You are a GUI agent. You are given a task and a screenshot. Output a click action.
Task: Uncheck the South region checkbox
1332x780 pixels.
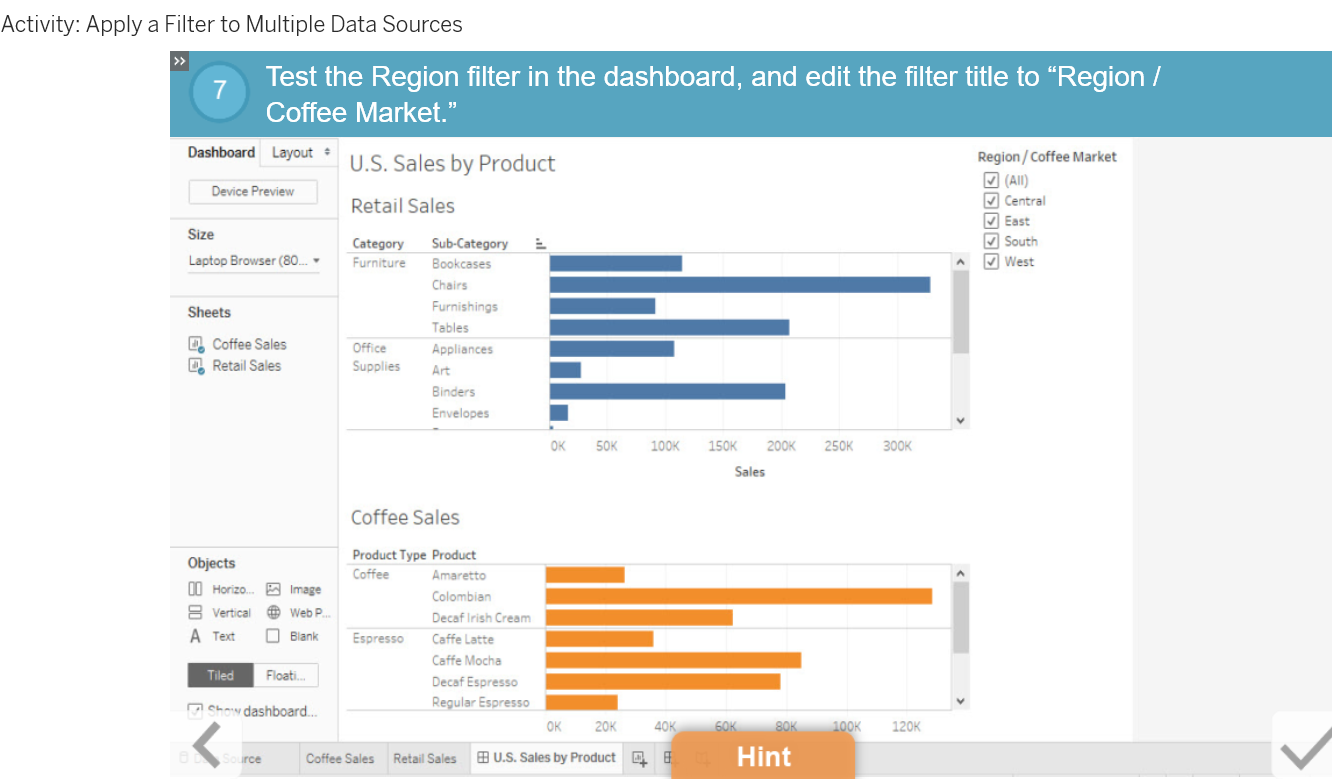click(x=992, y=241)
